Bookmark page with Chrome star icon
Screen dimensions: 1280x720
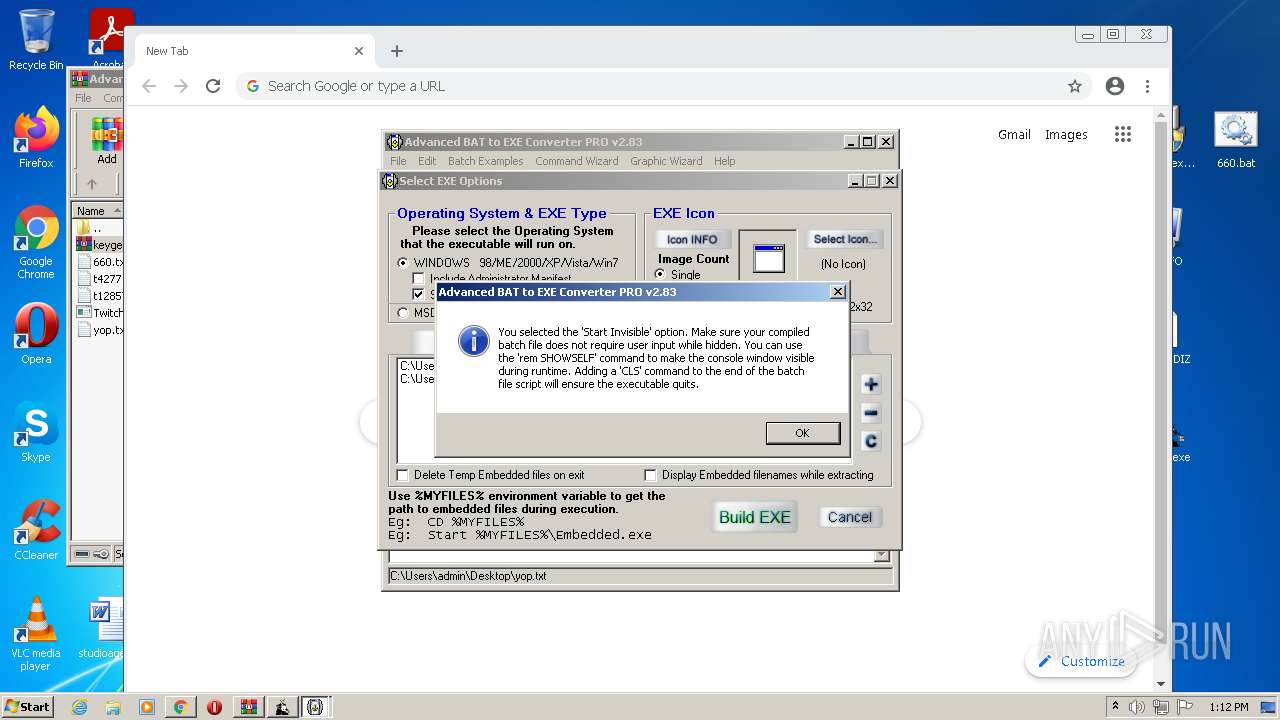click(x=1075, y=86)
